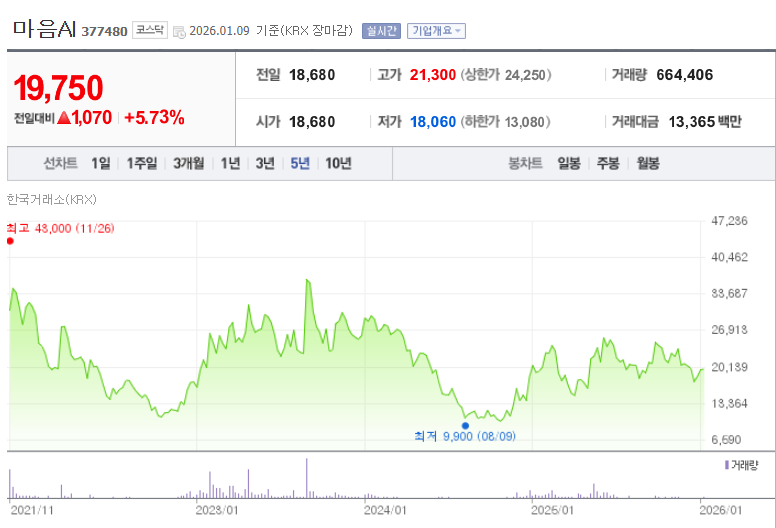The height and width of the screenshot is (528, 776).
Task: Click the 2021/11 x-axis date label
Action: coord(32,510)
